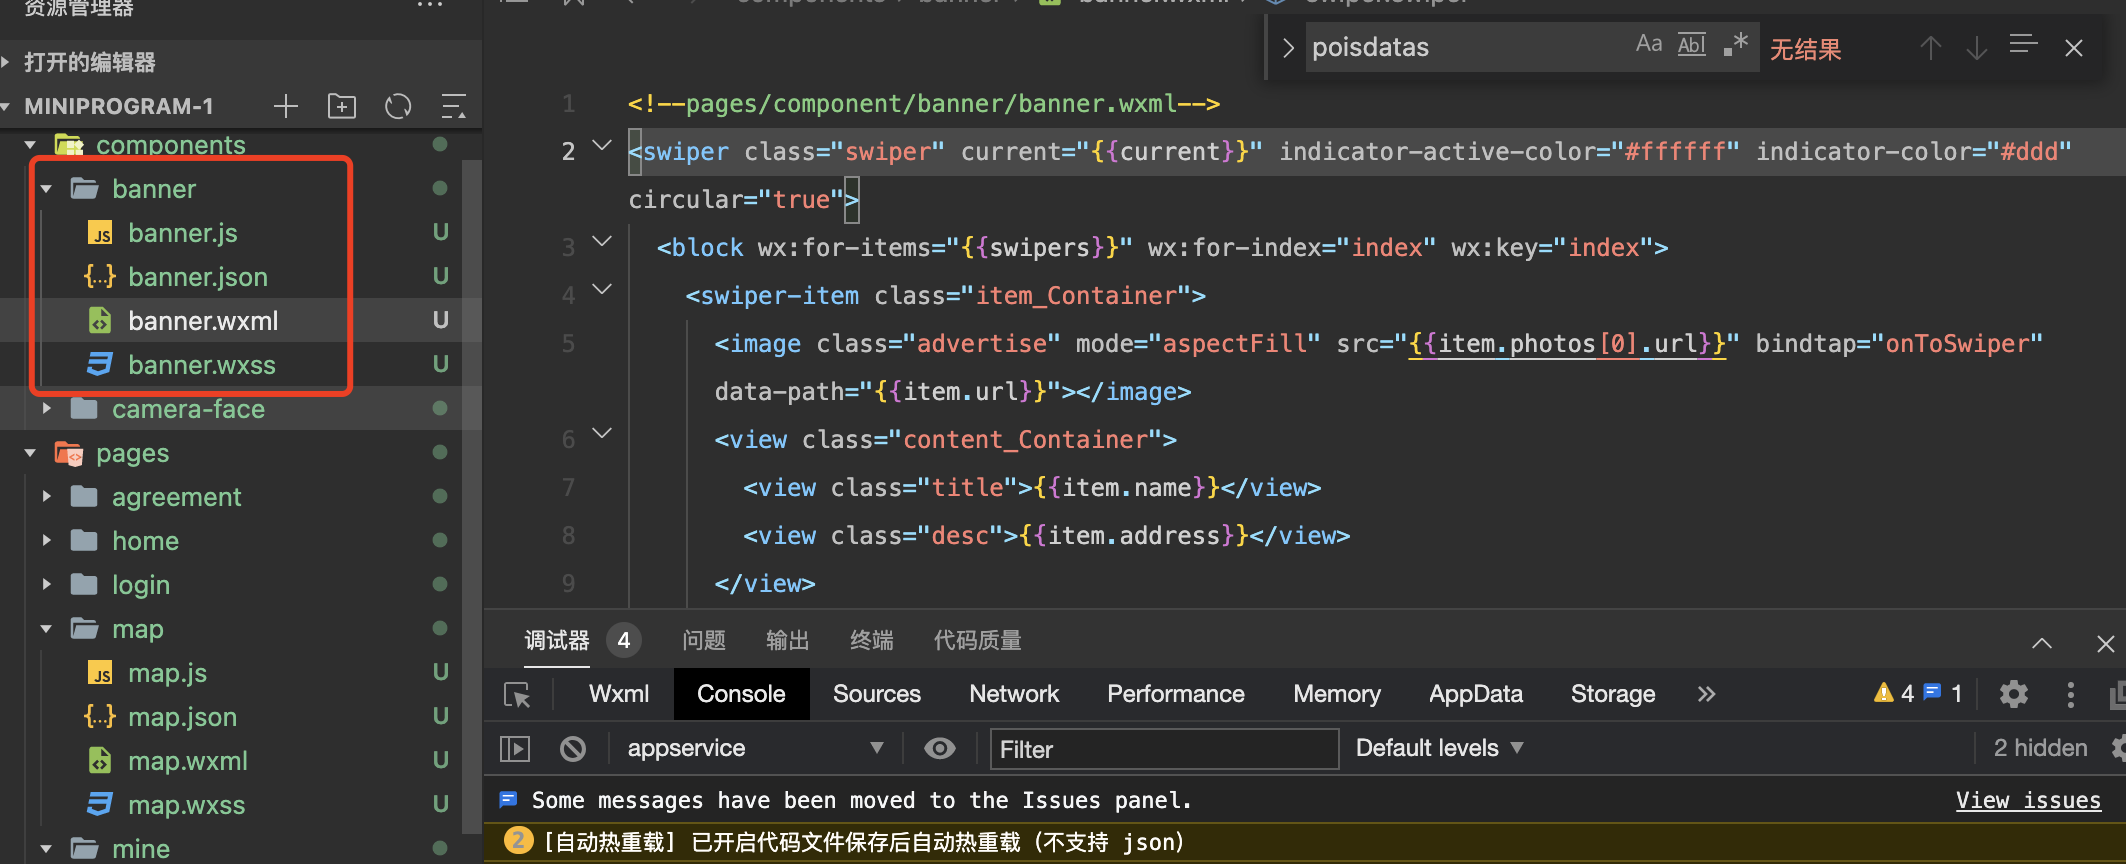Collapse the mine folder
The width and height of the screenshot is (2126, 864).
(47, 849)
